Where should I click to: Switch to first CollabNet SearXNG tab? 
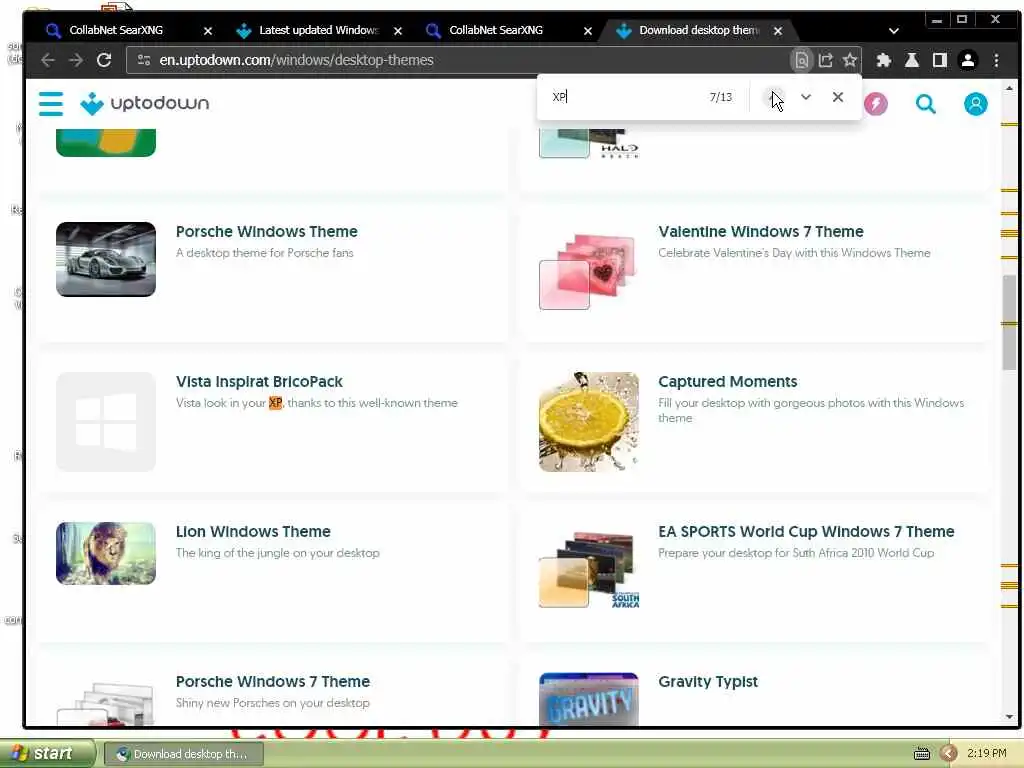pos(116,30)
